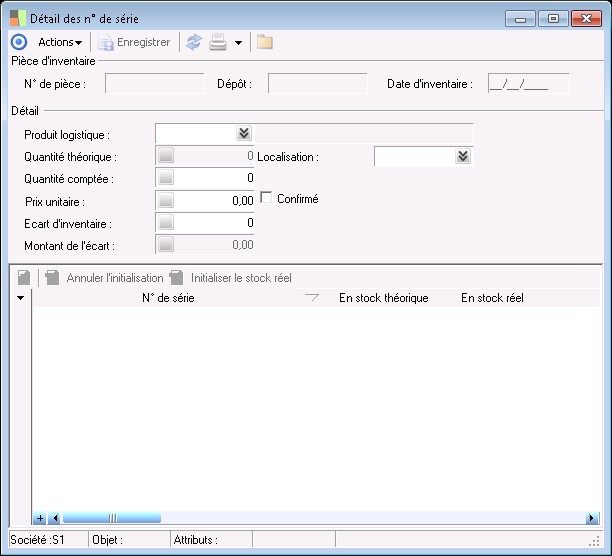Click the first grid toolbar document icon
Viewport: 612px width, 556px height.
click(24, 277)
